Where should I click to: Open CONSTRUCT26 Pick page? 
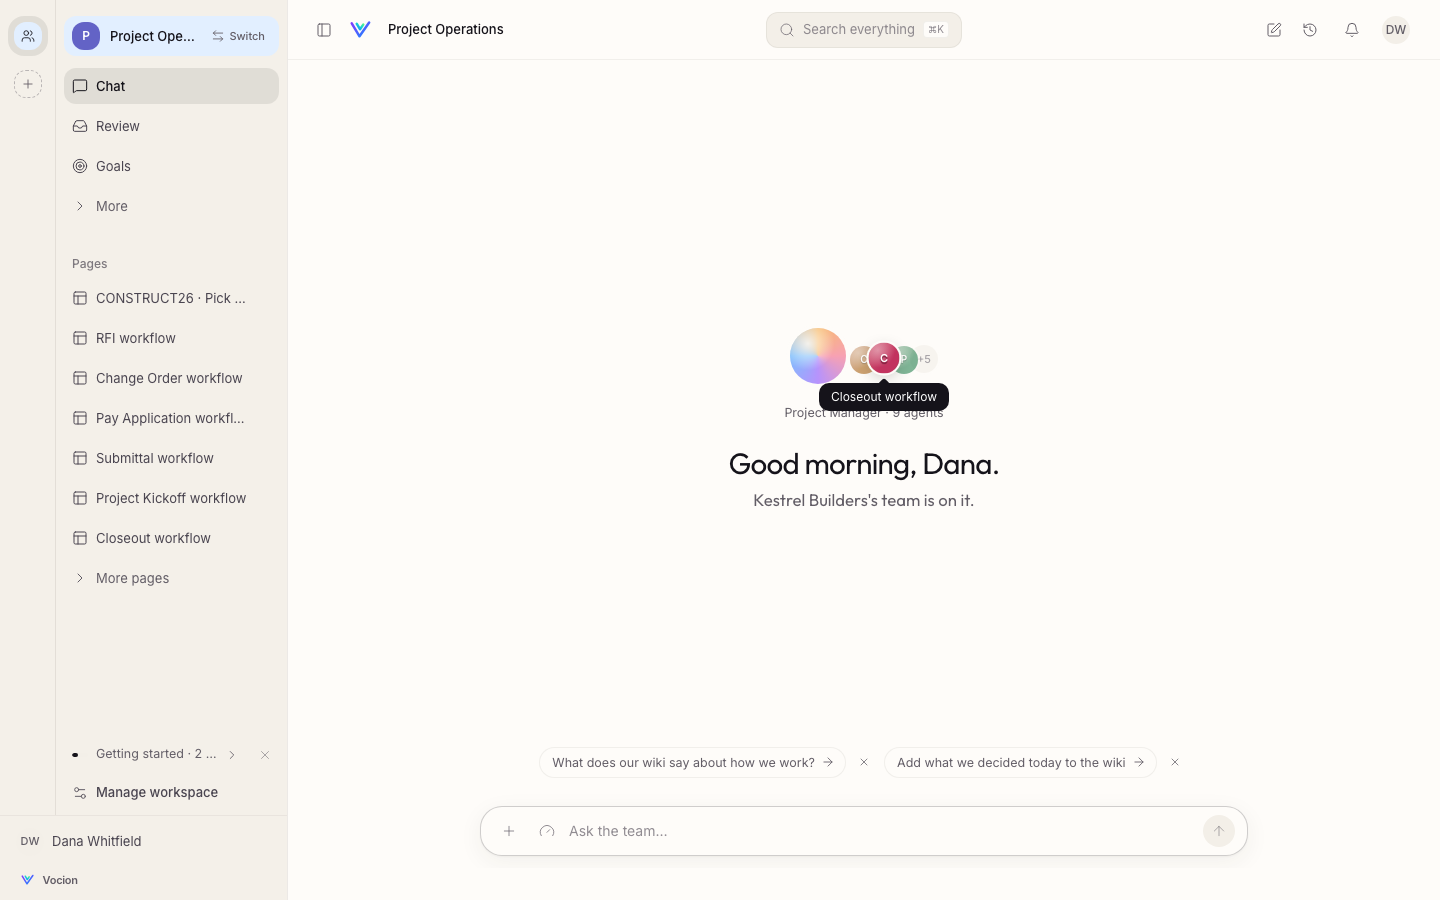point(171,298)
